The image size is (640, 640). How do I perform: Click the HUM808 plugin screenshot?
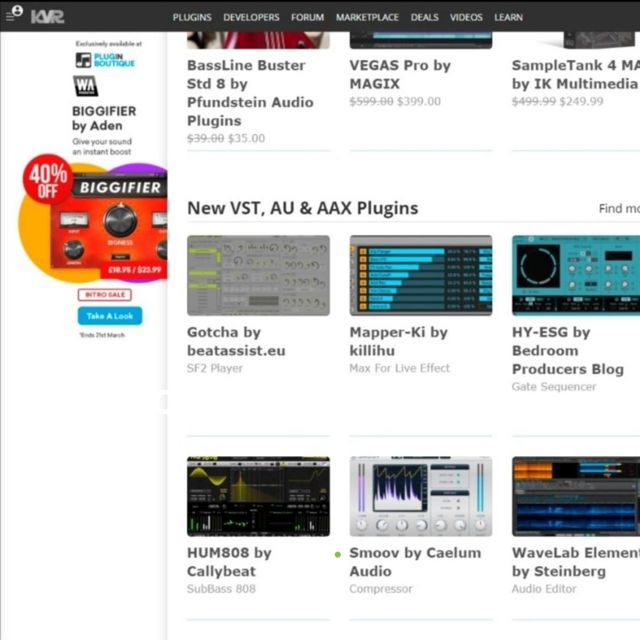pyautogui.click(x=258, y=497)
